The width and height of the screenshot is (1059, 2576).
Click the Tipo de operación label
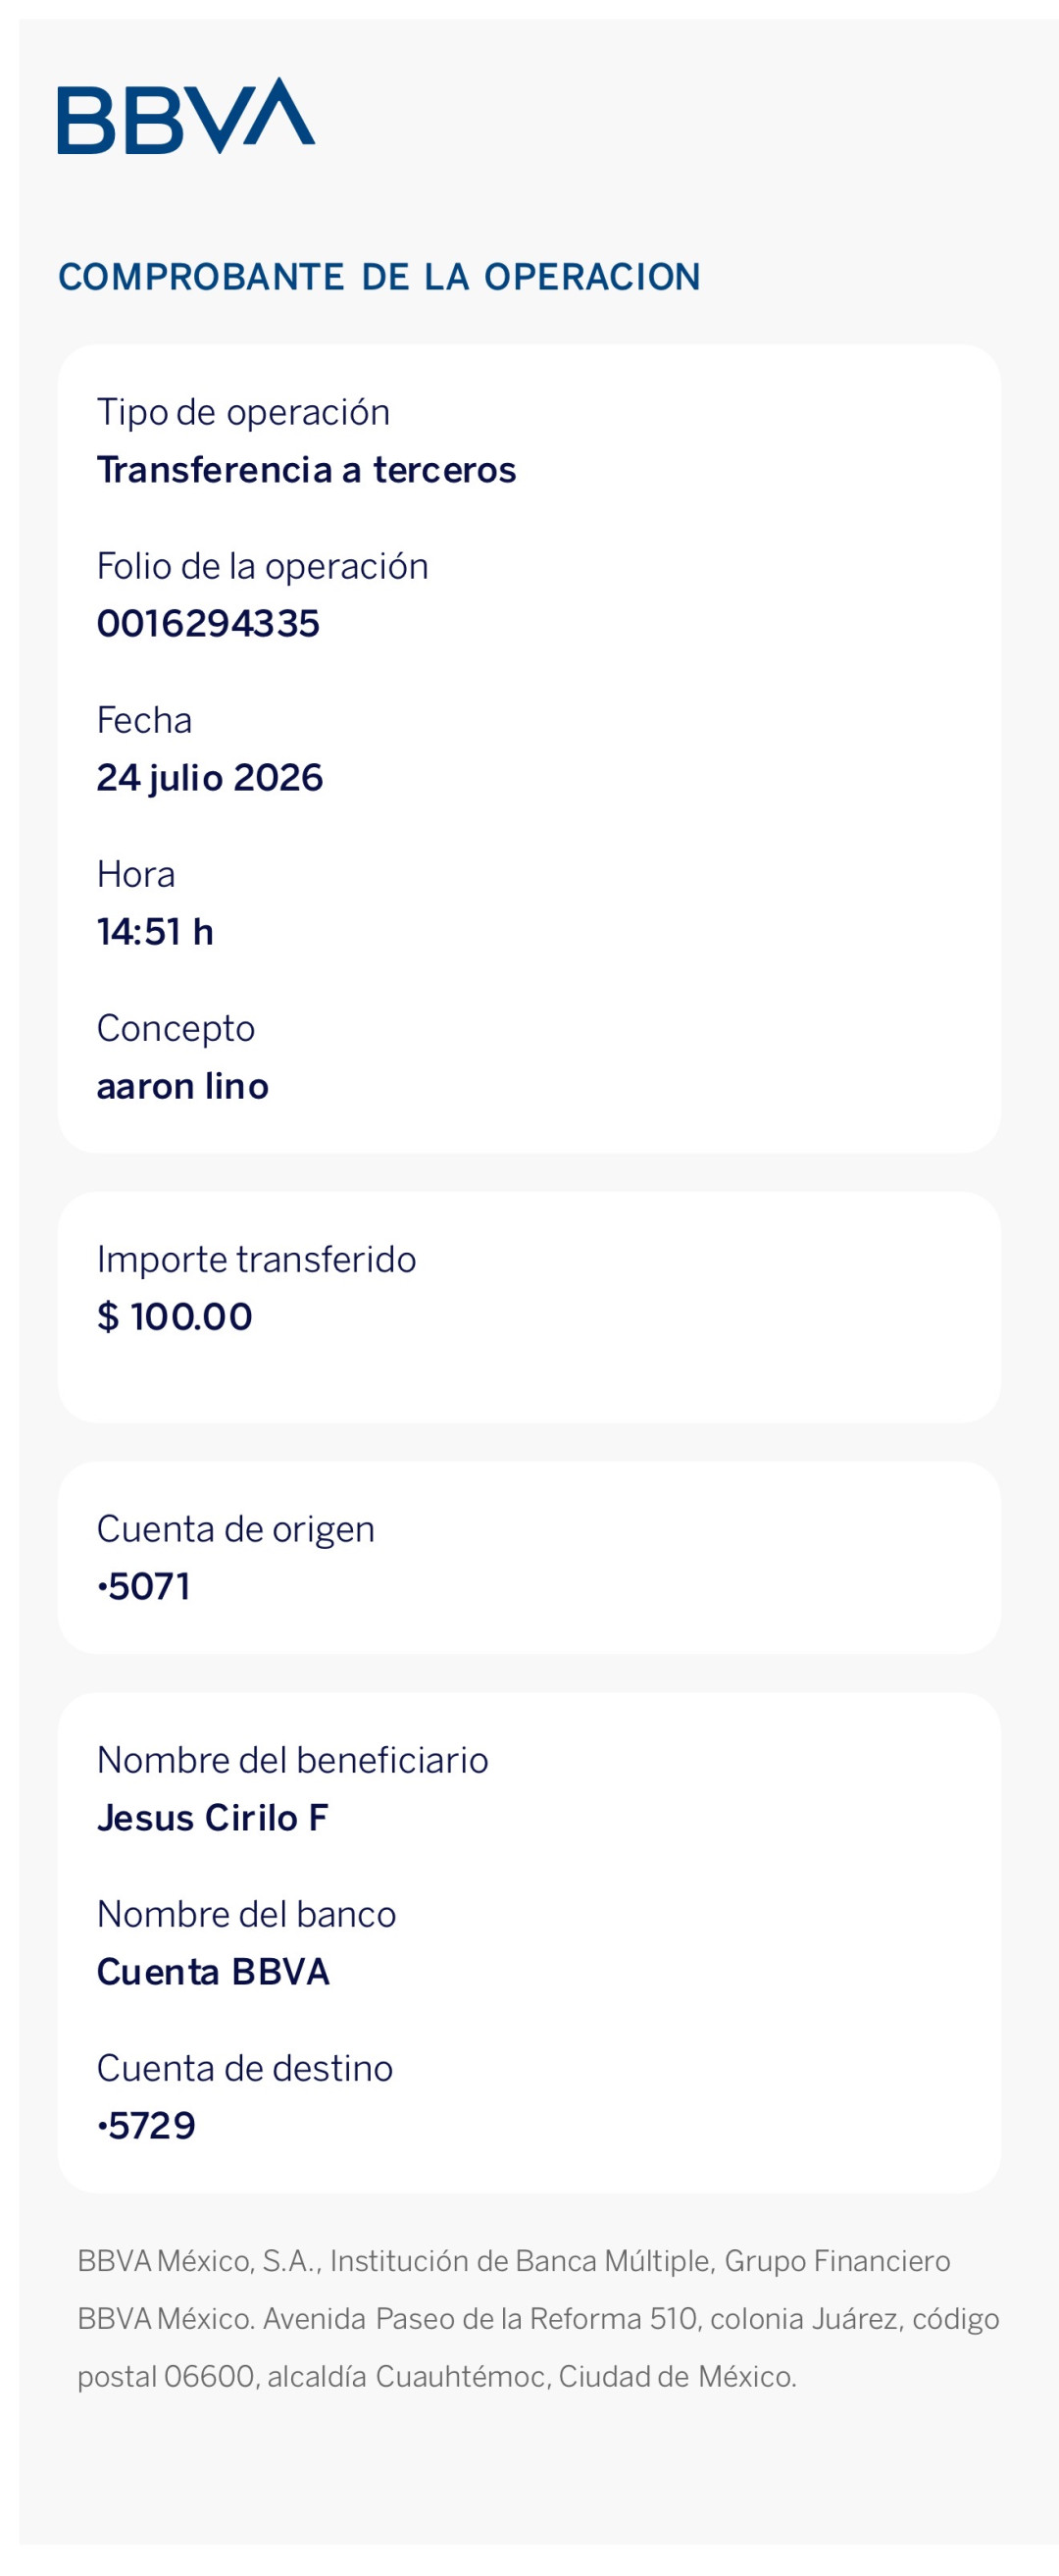(243, 413)
